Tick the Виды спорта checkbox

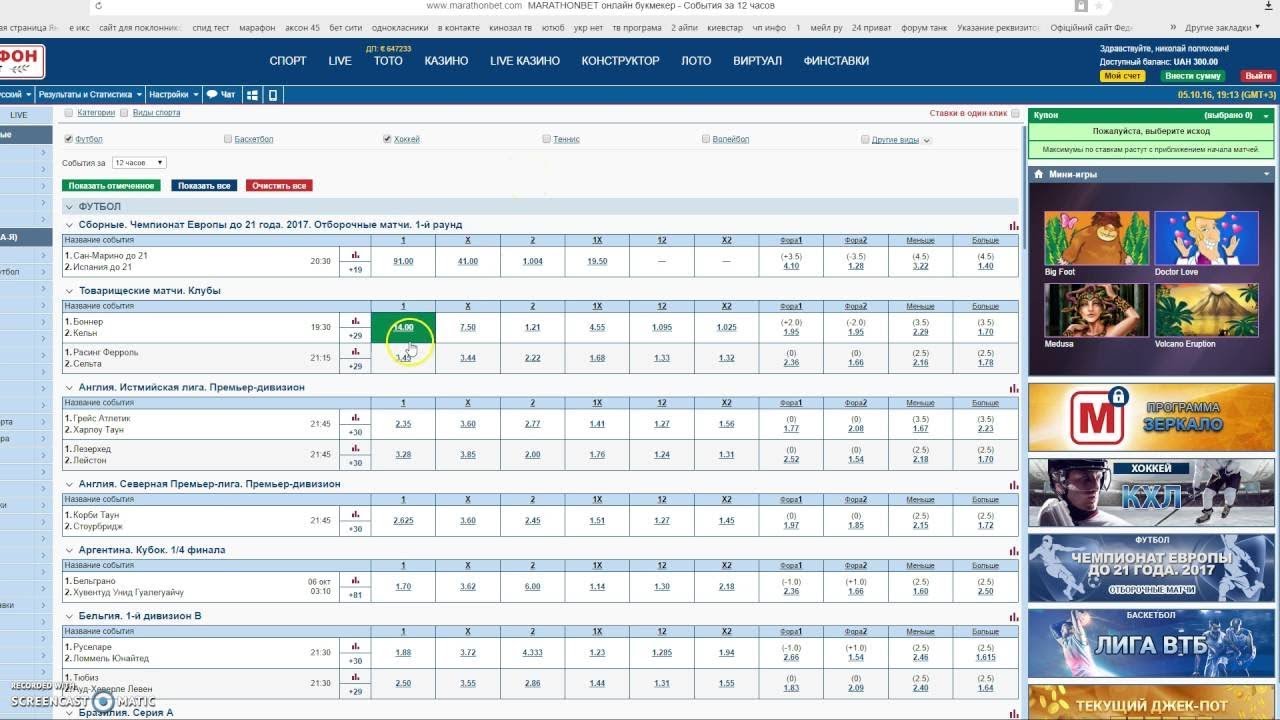coord(124,113)
